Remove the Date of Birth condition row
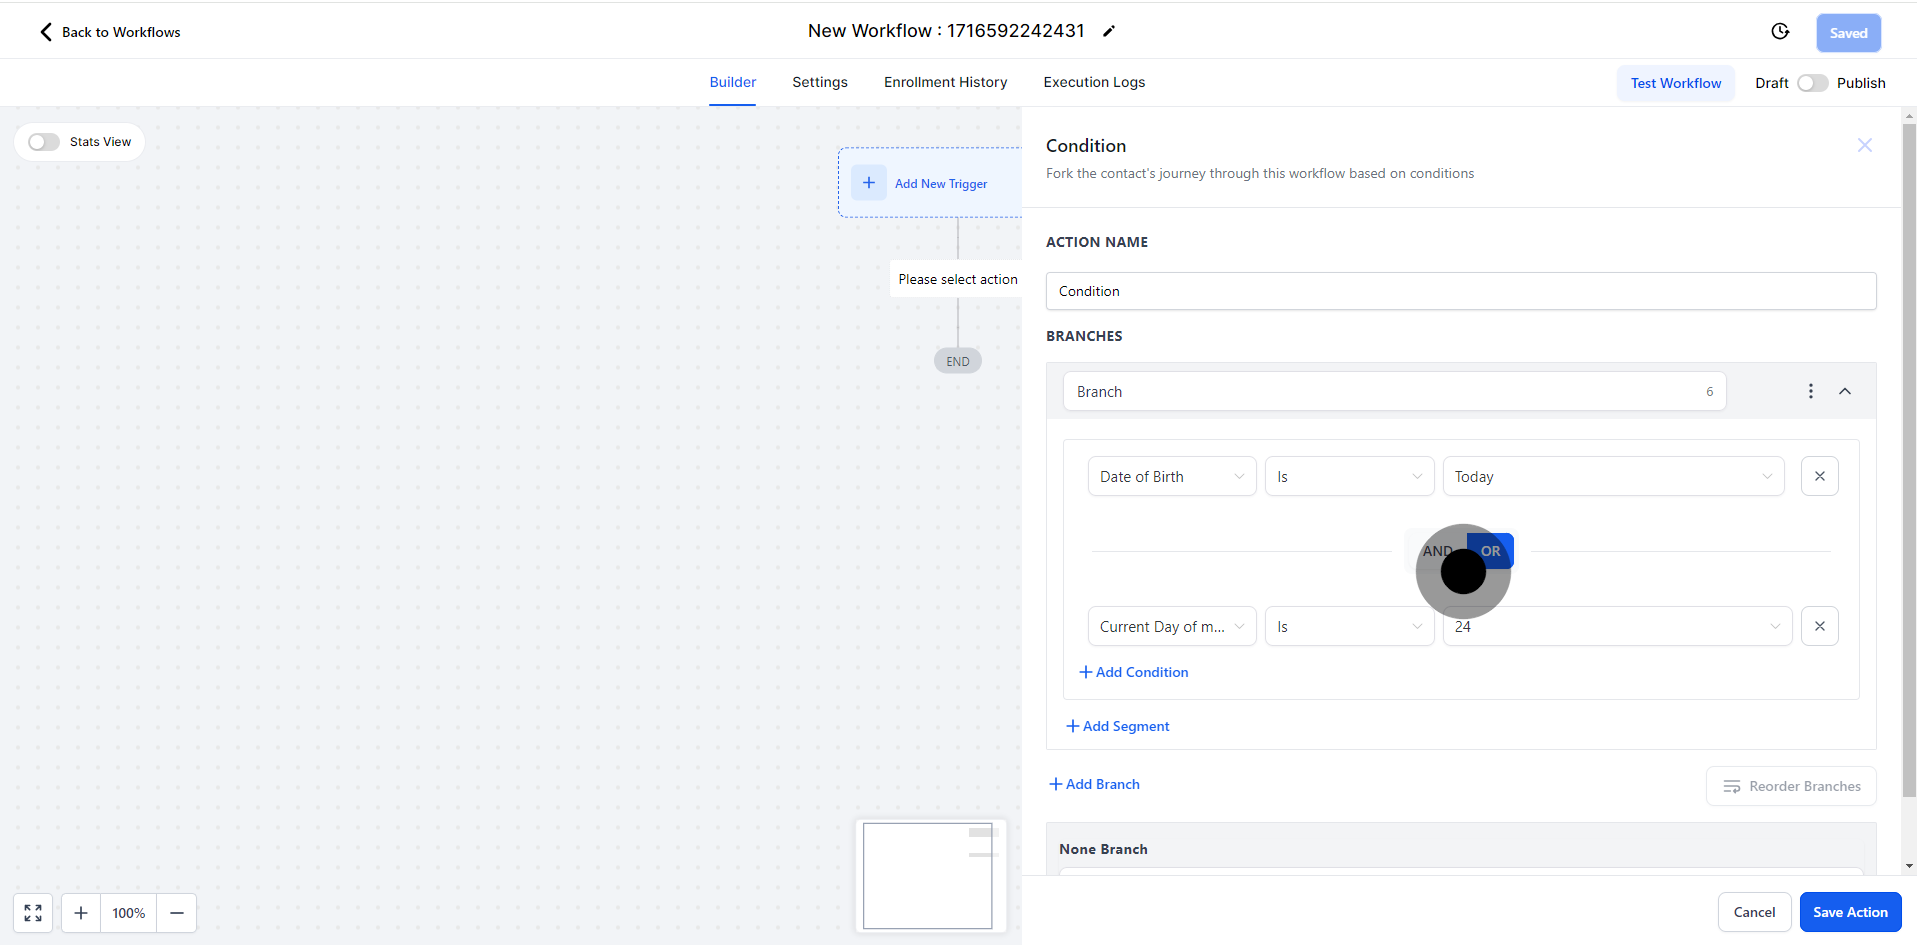Viewport: 1917px width, 945px height. (x=1819, y=477)
